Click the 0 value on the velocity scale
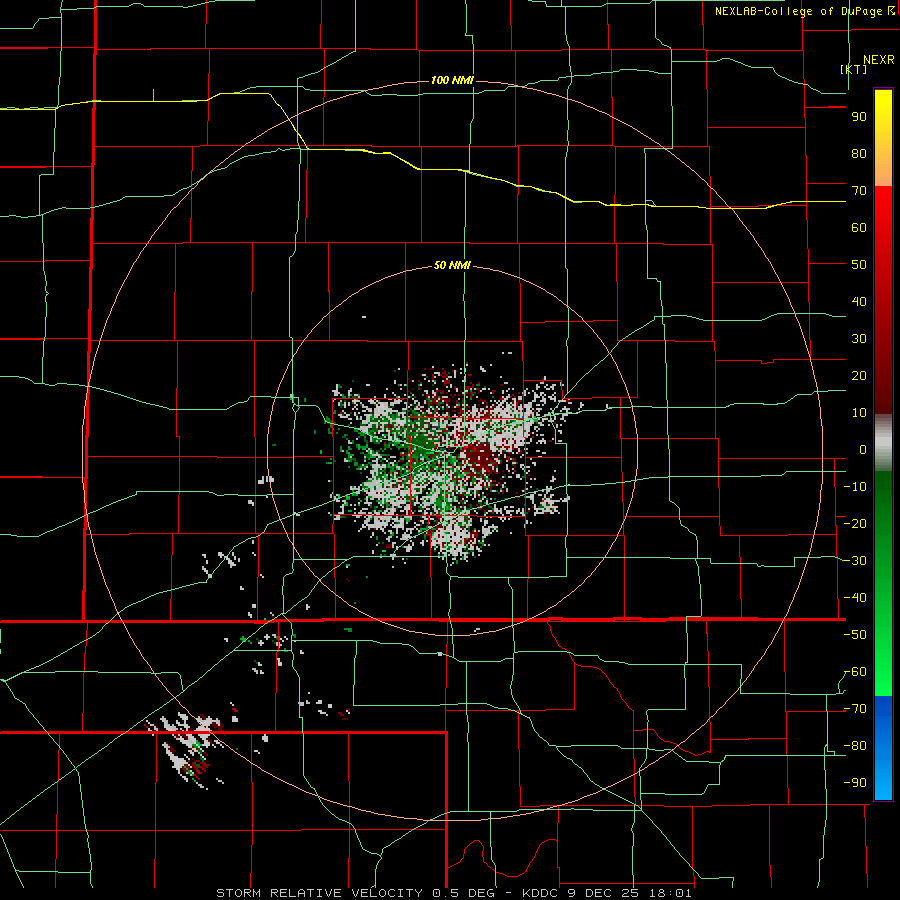This screenshot has height=900, width=900. [x=863, y=450]
